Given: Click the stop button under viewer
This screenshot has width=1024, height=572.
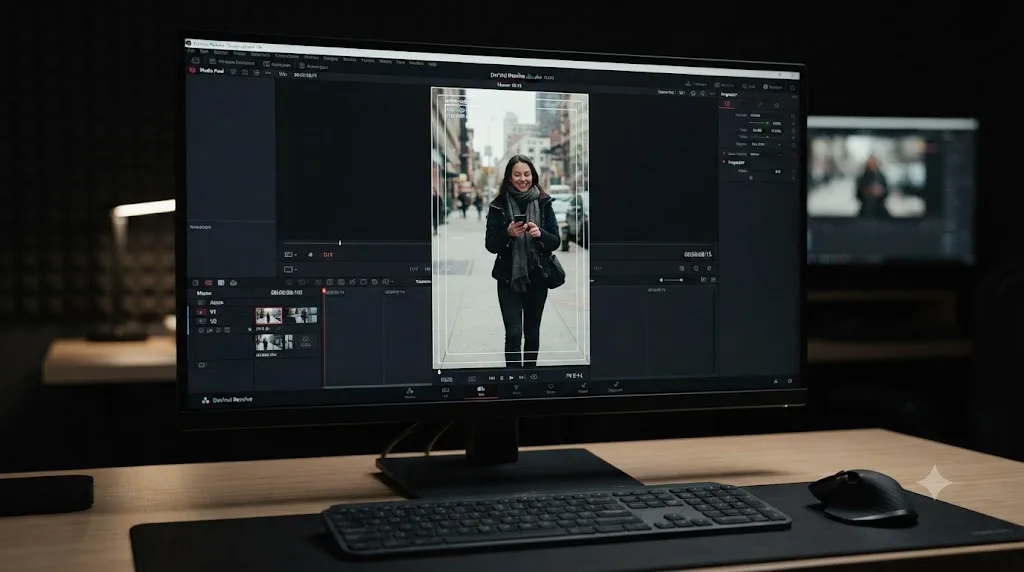Looking at the screenshot, I should [x=502, y=377].
